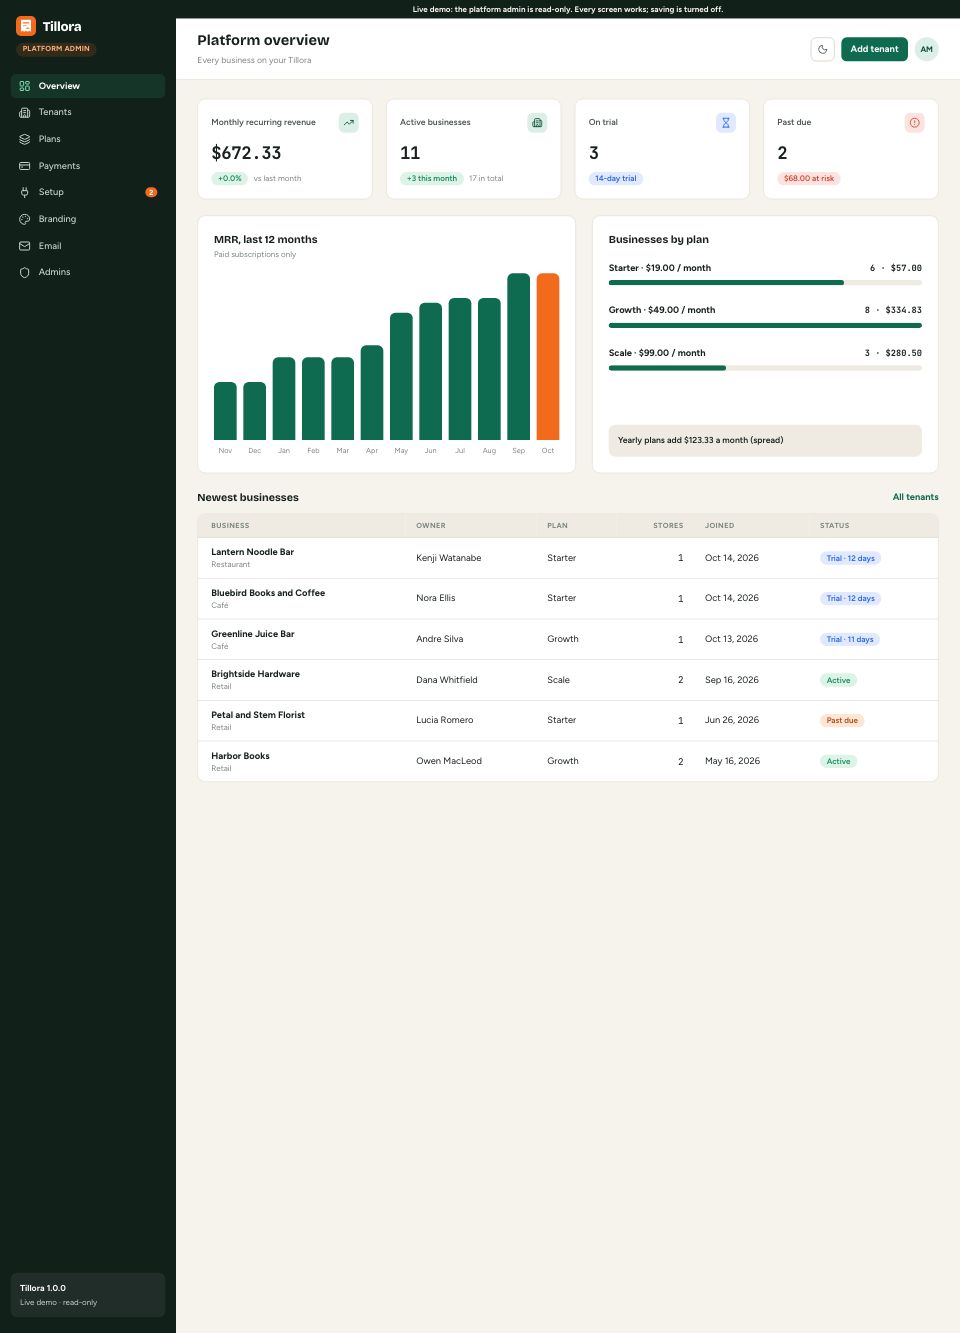Viewport: 960px width, 1333px height.
Task: Click the hourglass icon on On trial card
Action: tap(726, 122)
